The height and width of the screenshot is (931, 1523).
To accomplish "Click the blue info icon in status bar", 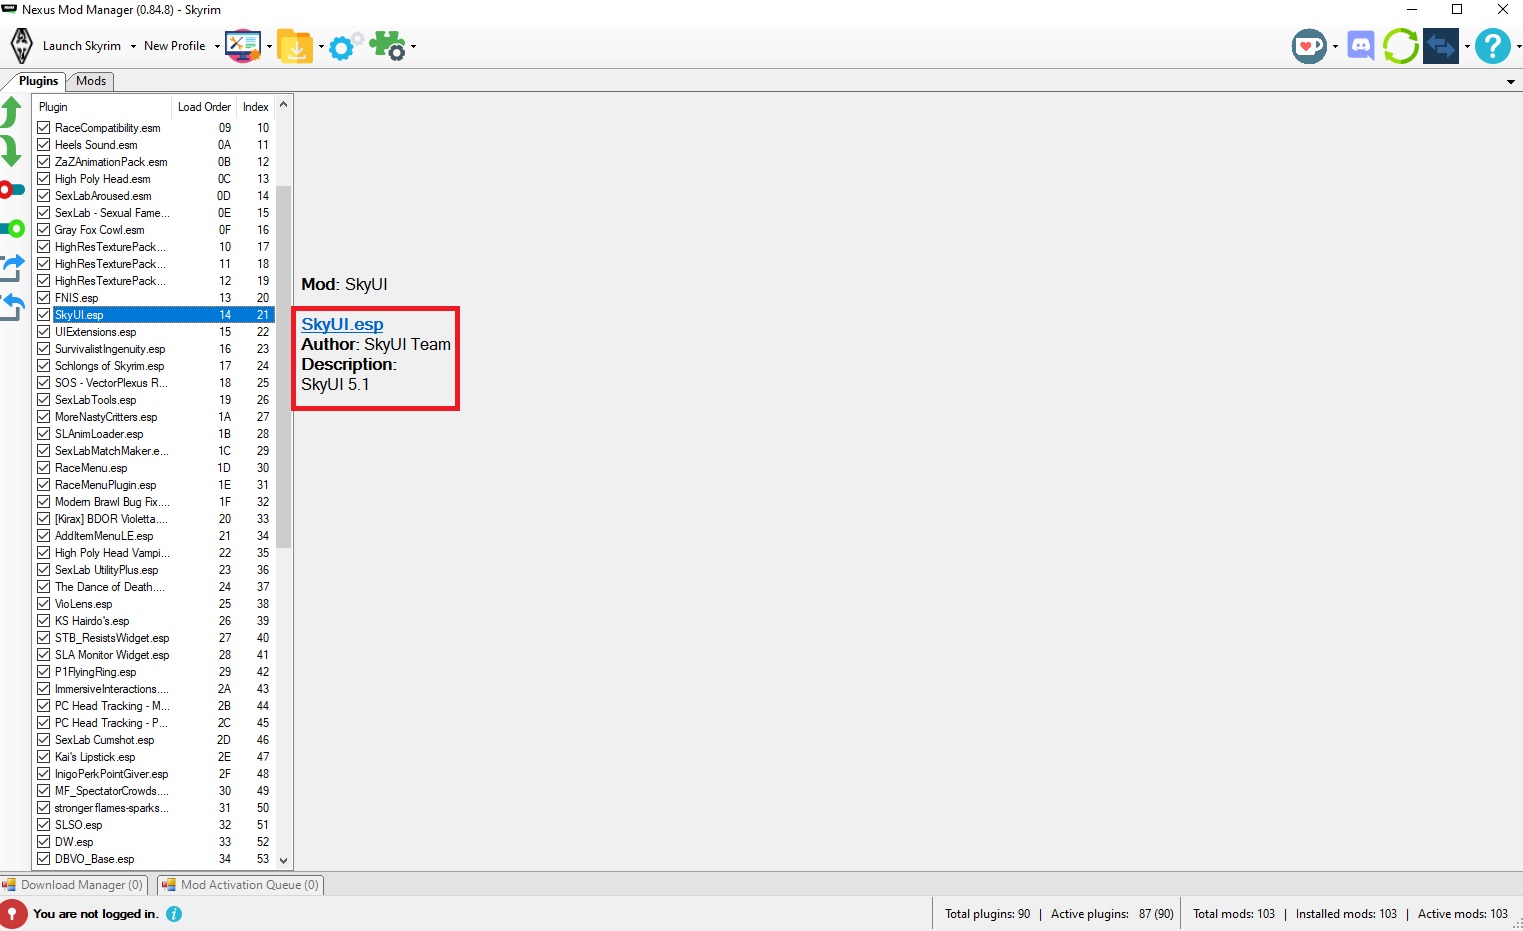I will coord(174,914).
